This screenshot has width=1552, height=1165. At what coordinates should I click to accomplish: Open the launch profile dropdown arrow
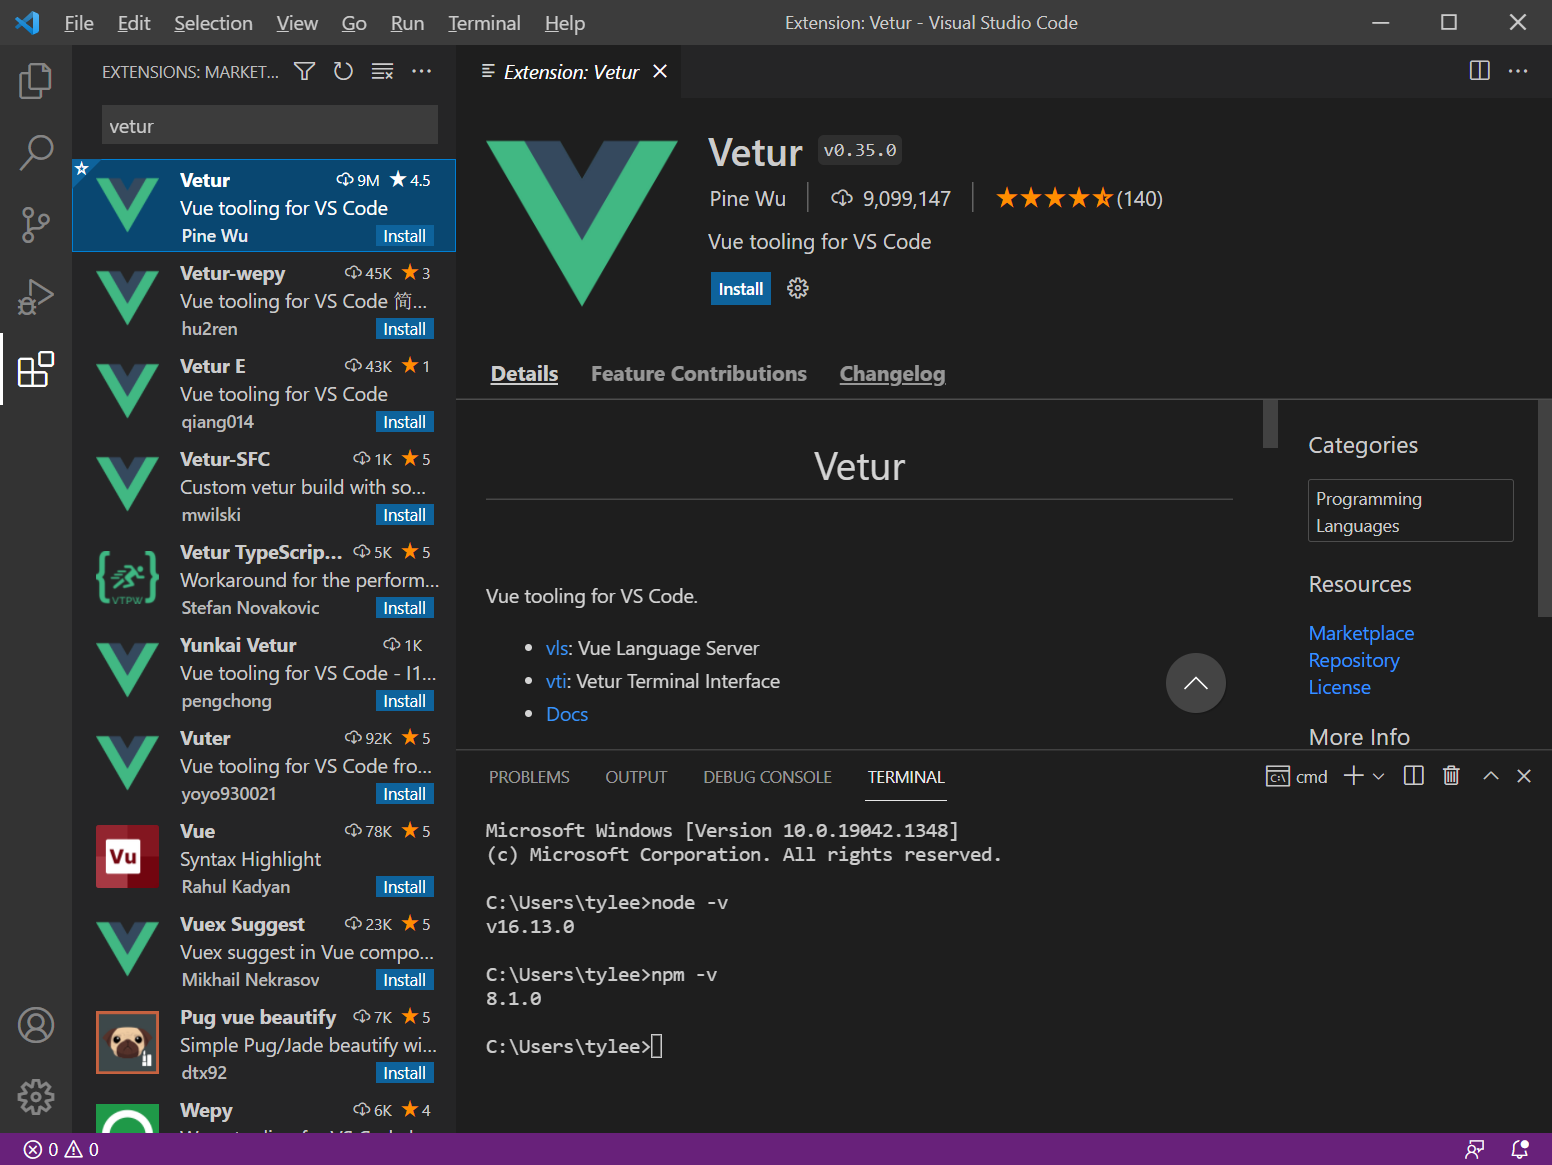tap(1378, 776)
